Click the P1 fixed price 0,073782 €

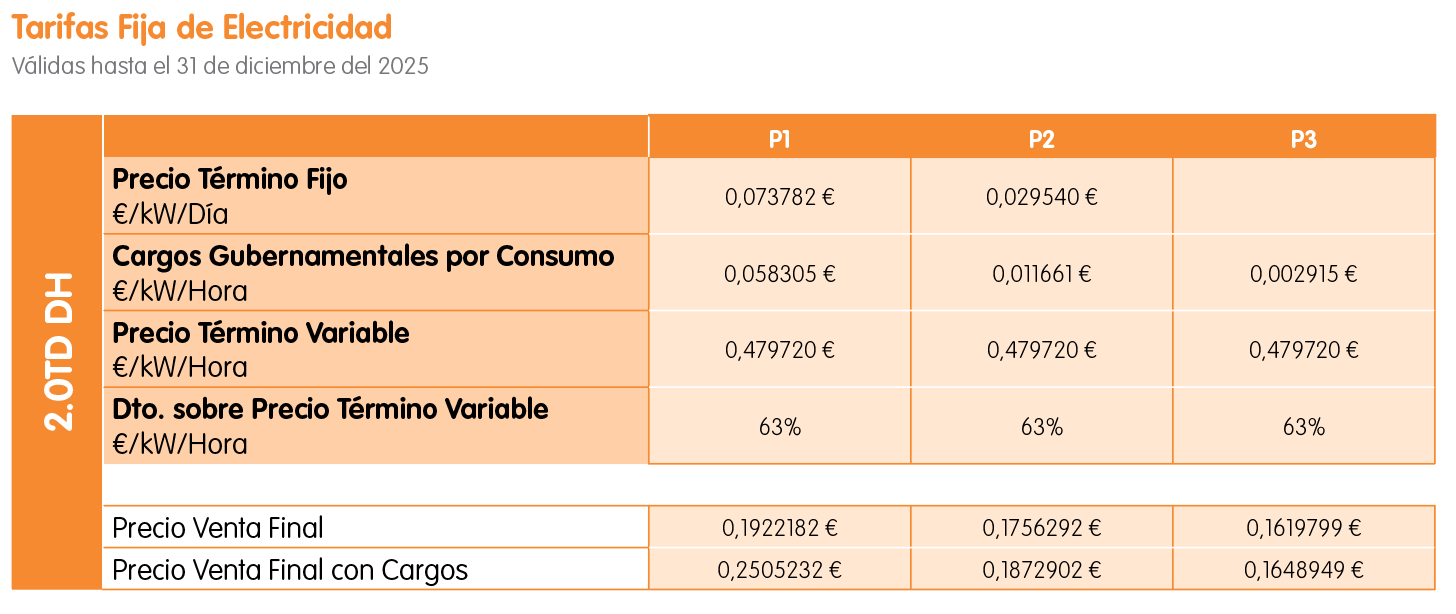780,197
